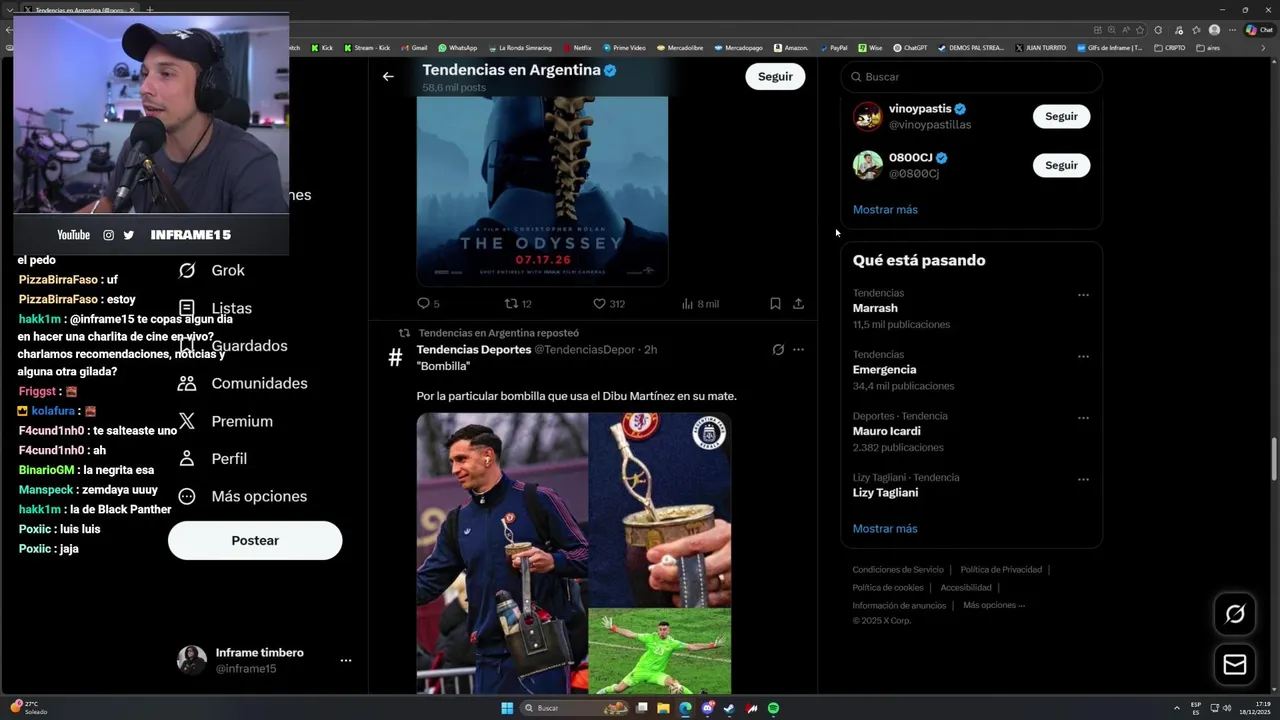This screenshot has width=1280, height=720.
Task: Open Accesibilidad footer link
Action: click(x=966, y=587)
